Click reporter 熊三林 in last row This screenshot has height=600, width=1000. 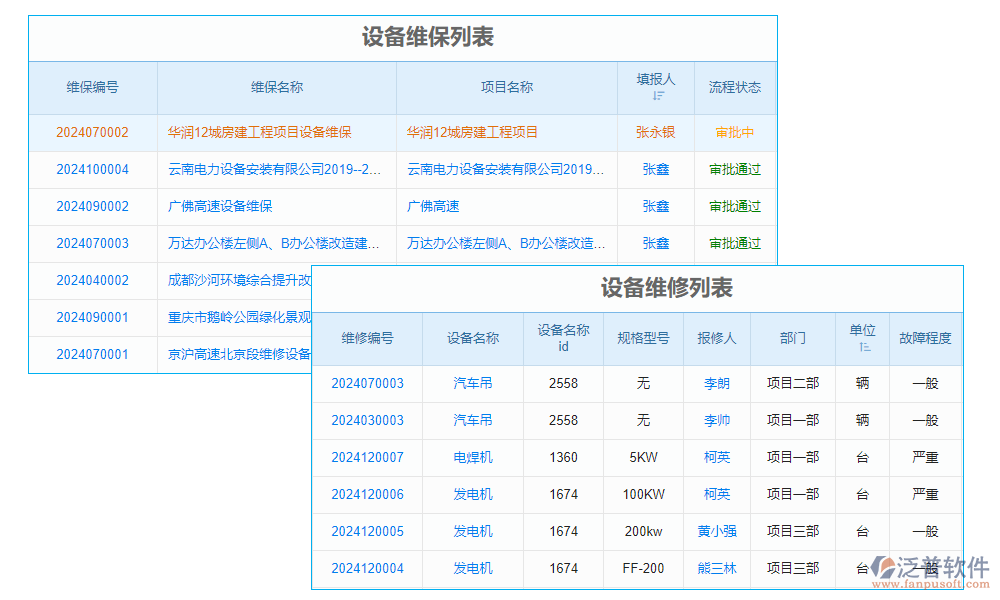(x=717, y=568)
